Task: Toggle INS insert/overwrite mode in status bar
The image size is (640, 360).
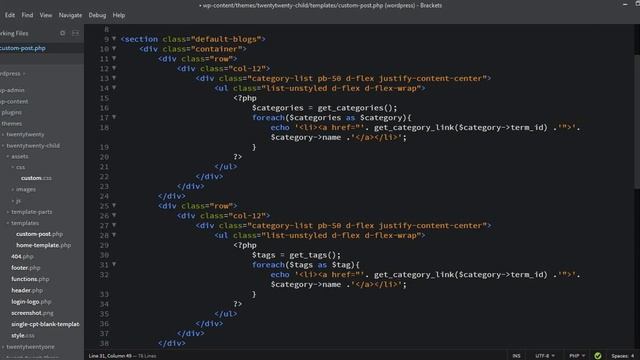Action: 516,356
